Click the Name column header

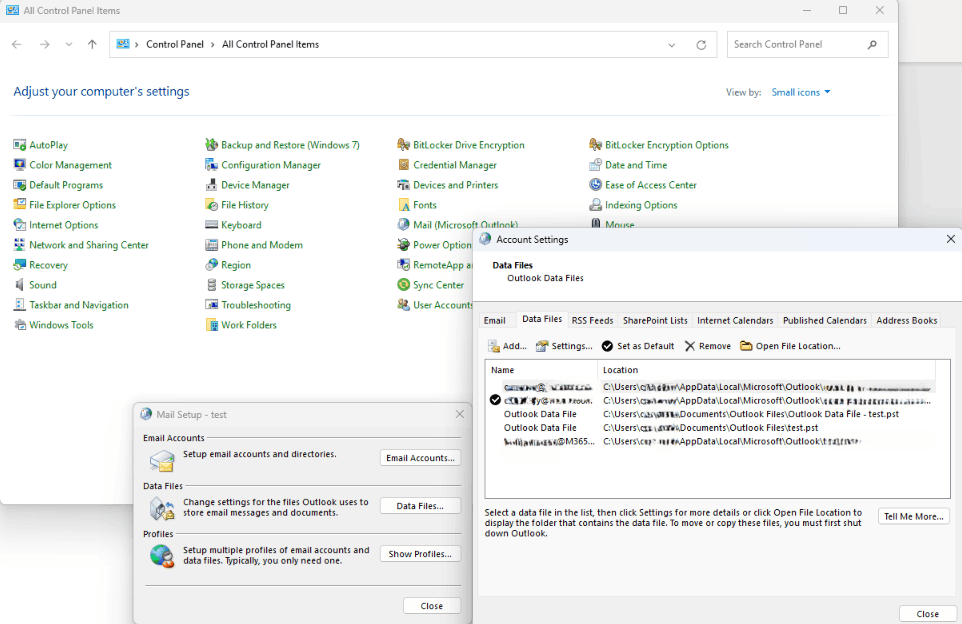coord(542,370)
